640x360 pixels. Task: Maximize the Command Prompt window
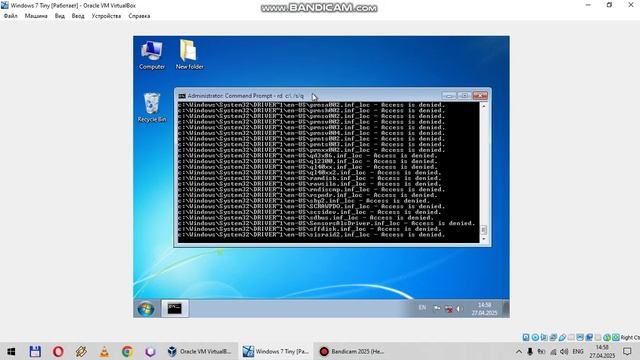pos(464,96)
